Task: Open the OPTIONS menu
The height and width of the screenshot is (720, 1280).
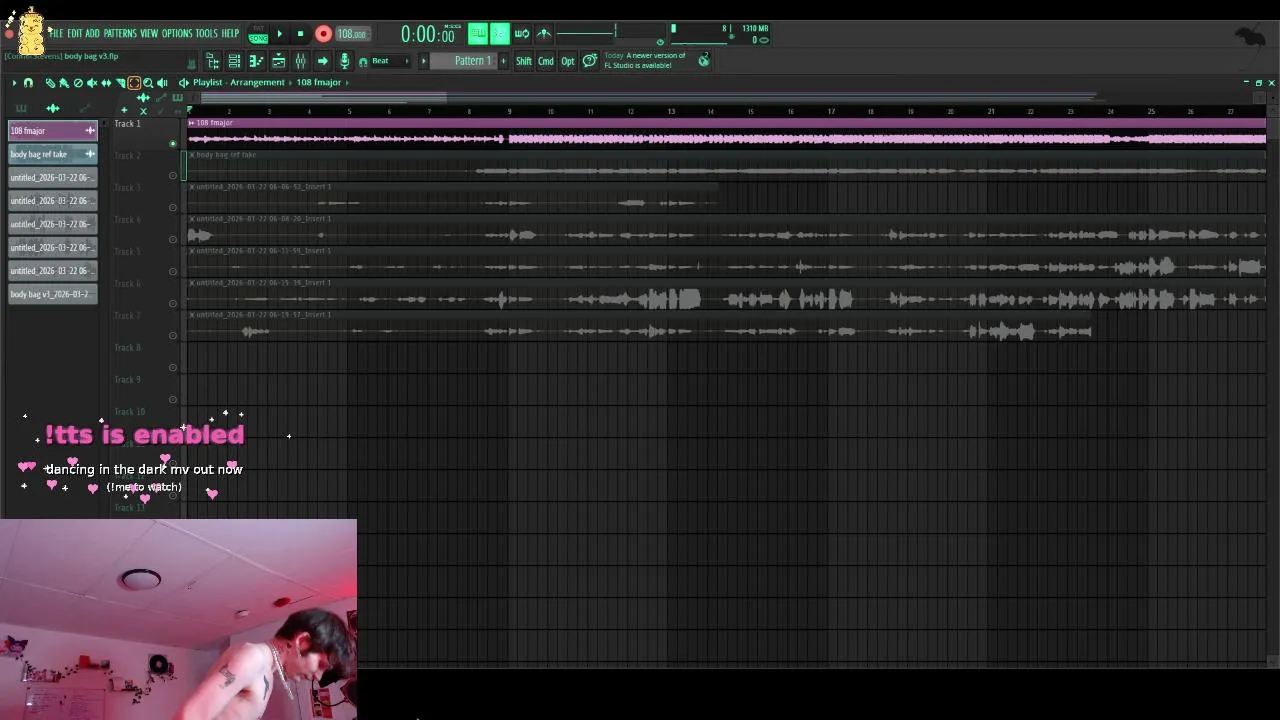Action: click(x=177, y=33)
